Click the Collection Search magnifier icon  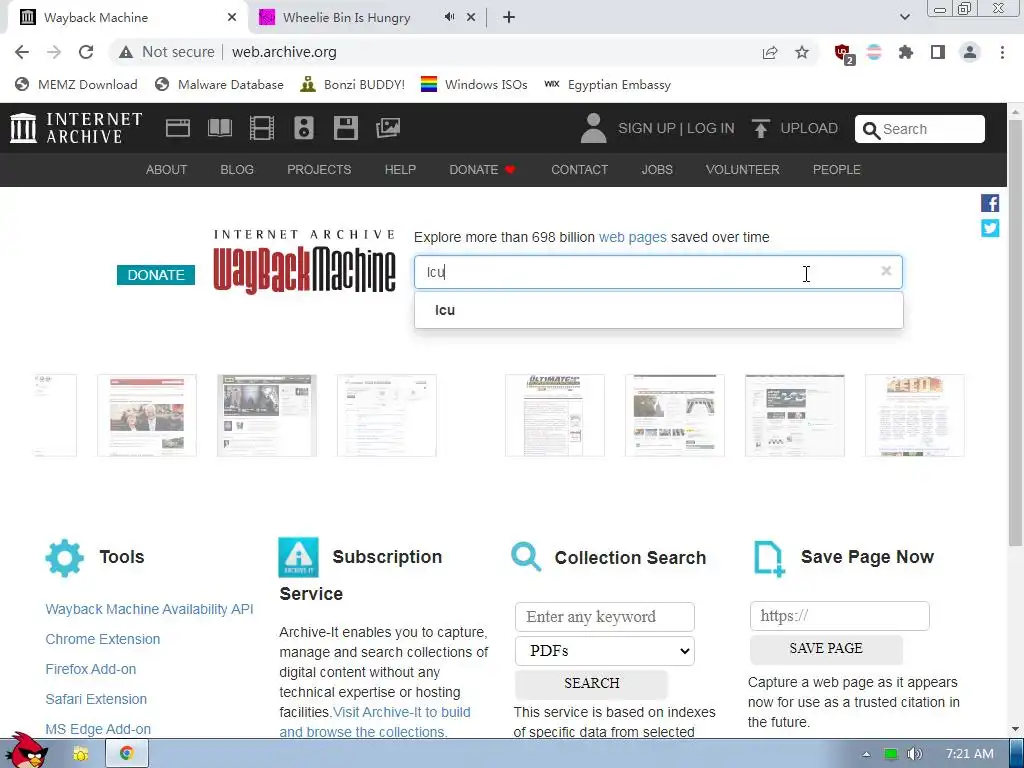point(526,557)
